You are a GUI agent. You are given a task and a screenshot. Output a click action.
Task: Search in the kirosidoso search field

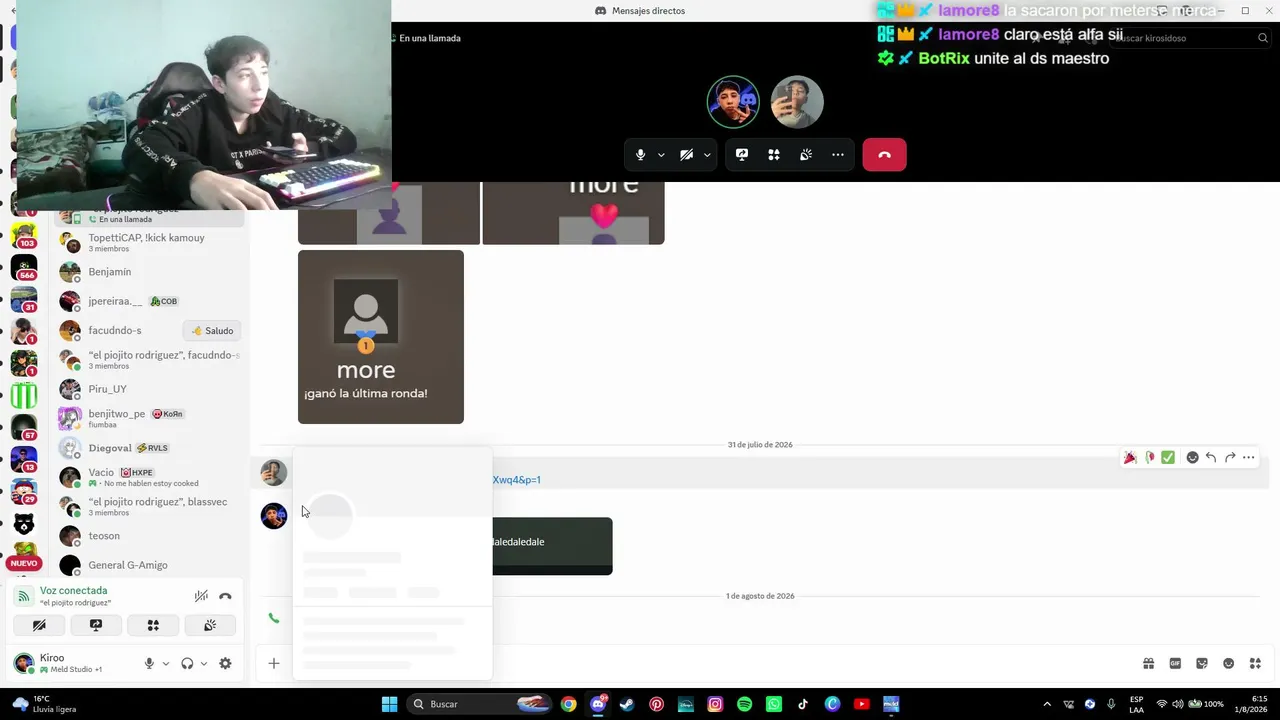click(1192, 38)
